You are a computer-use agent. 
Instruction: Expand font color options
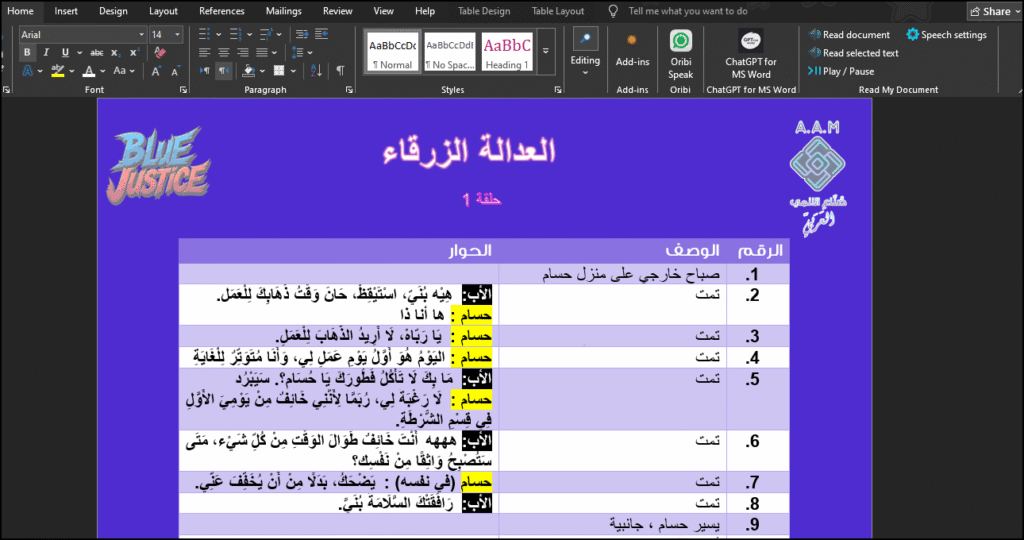click(103, 71)
